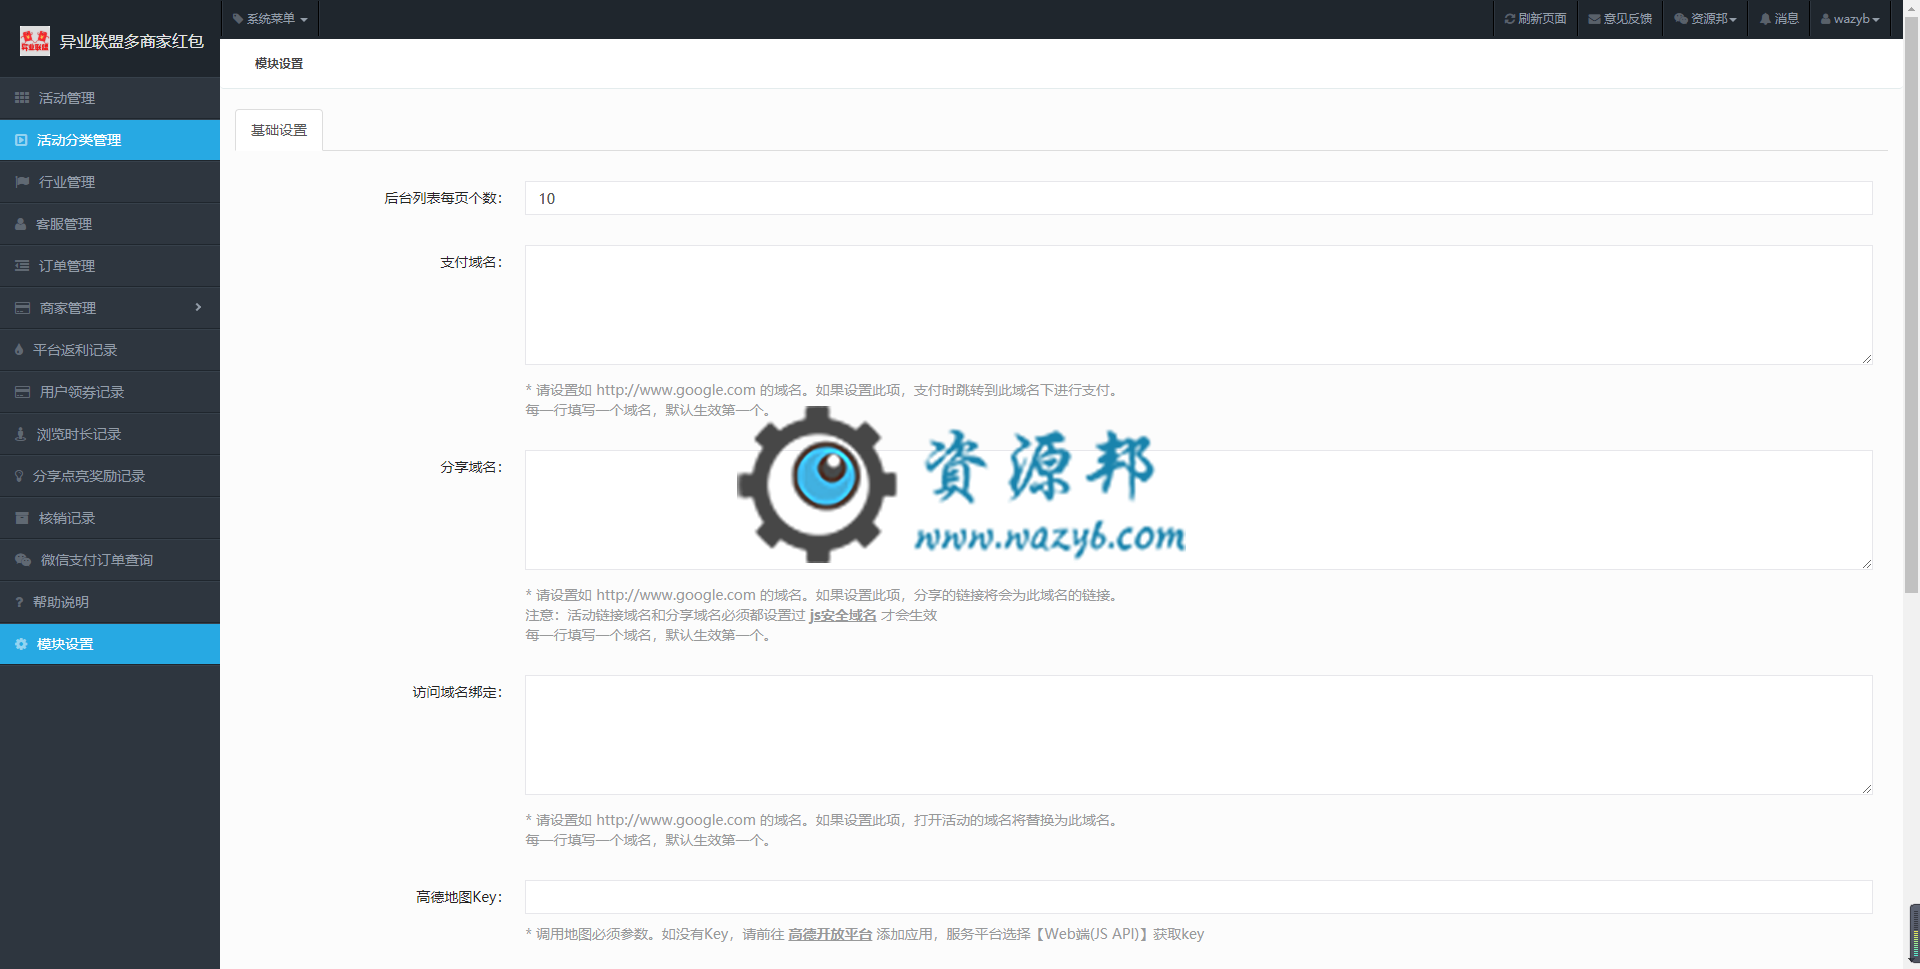The width and height of the screenshot is (1920, 969).
Task: Open the 高德开放平台 link
Action: pyautogui.click(x=830, y=934)
